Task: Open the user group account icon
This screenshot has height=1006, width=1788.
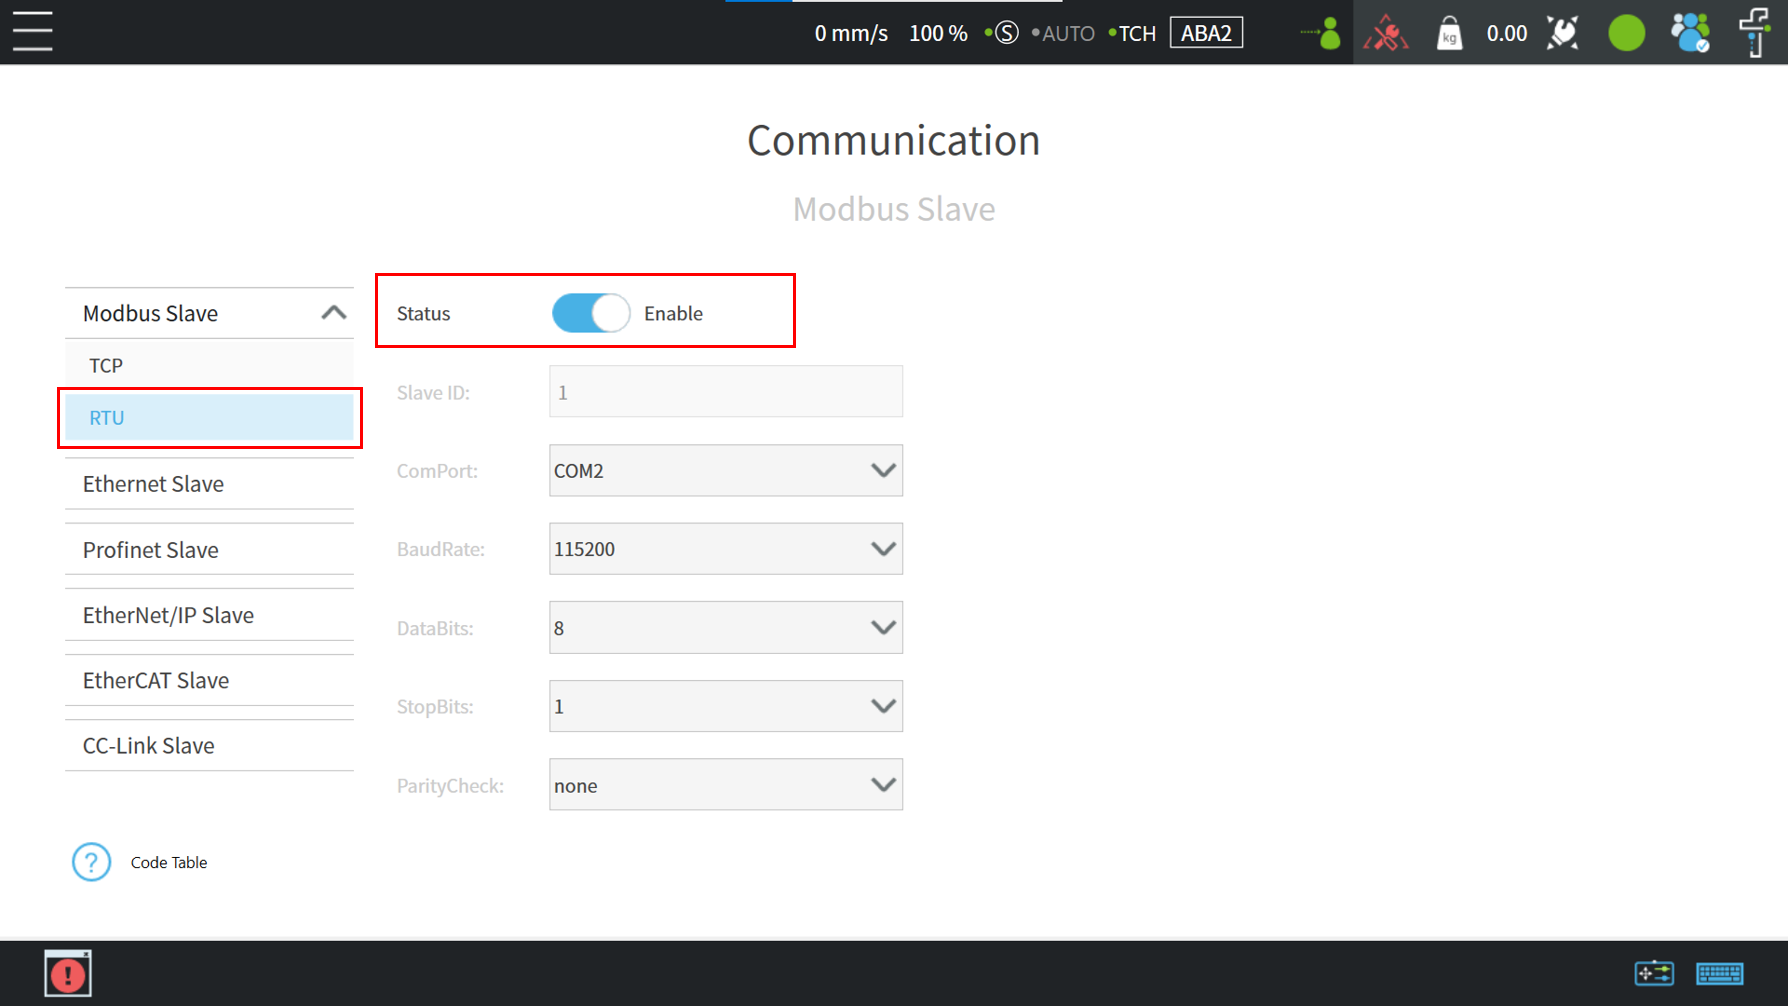Action: point(1690,33)
